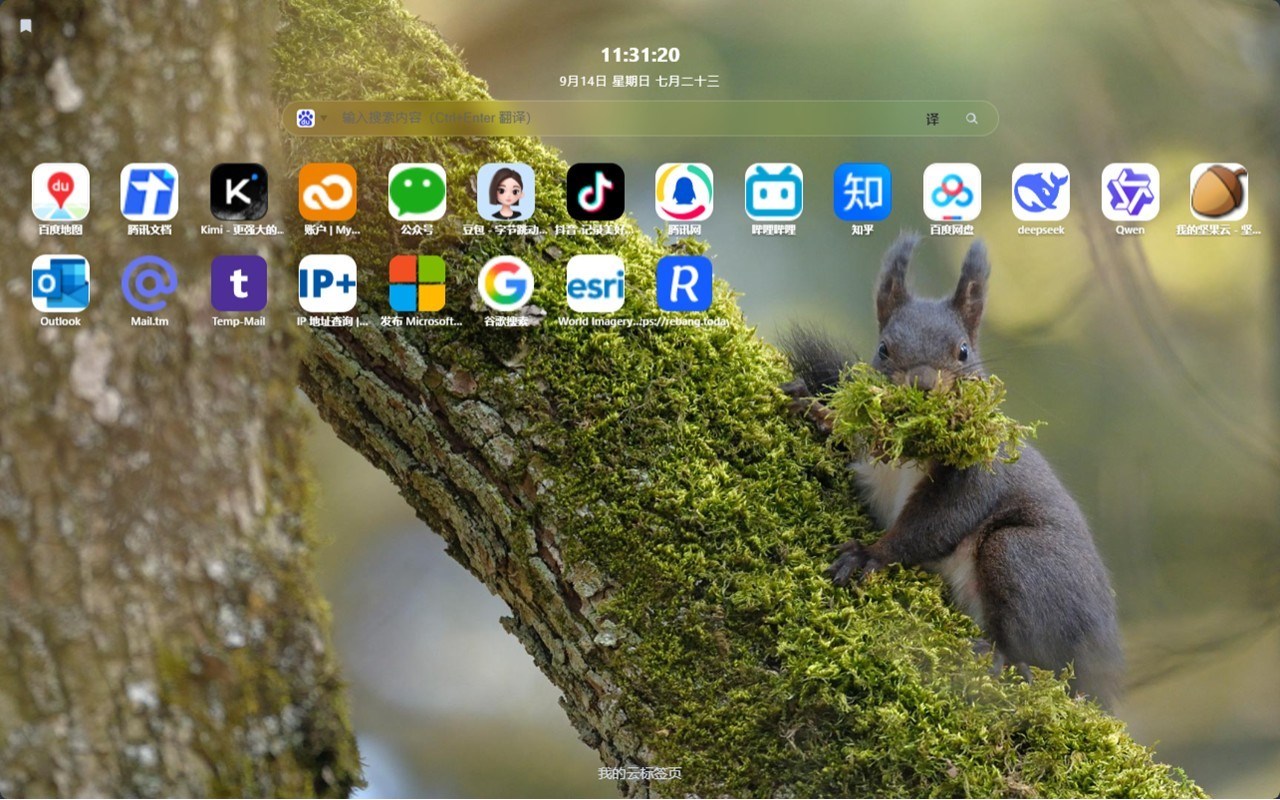Open the Temp-Mail shortcut

click(x=239, y=284)
